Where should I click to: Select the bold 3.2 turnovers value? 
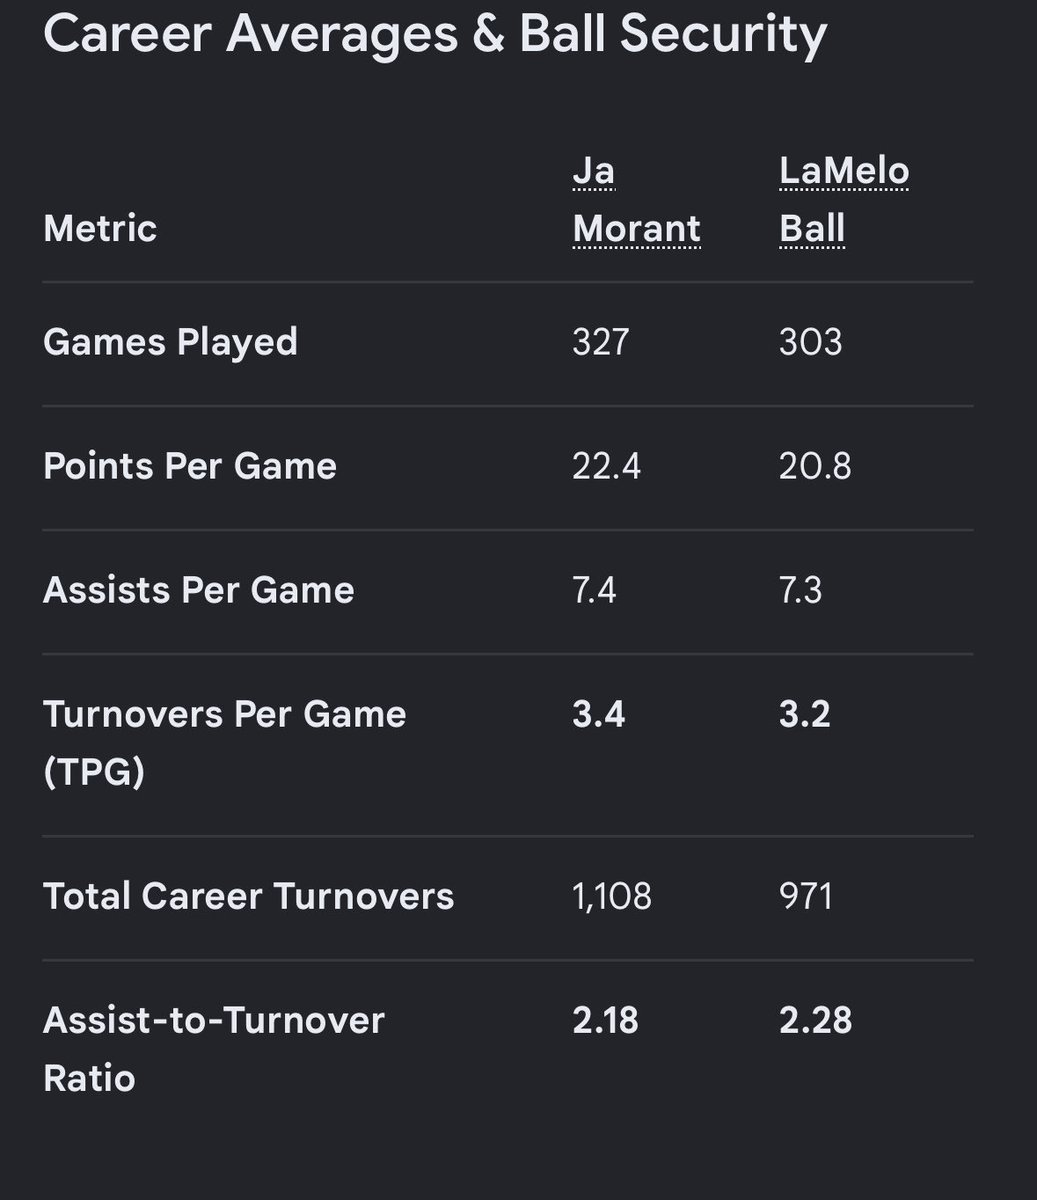click(805, 714)
